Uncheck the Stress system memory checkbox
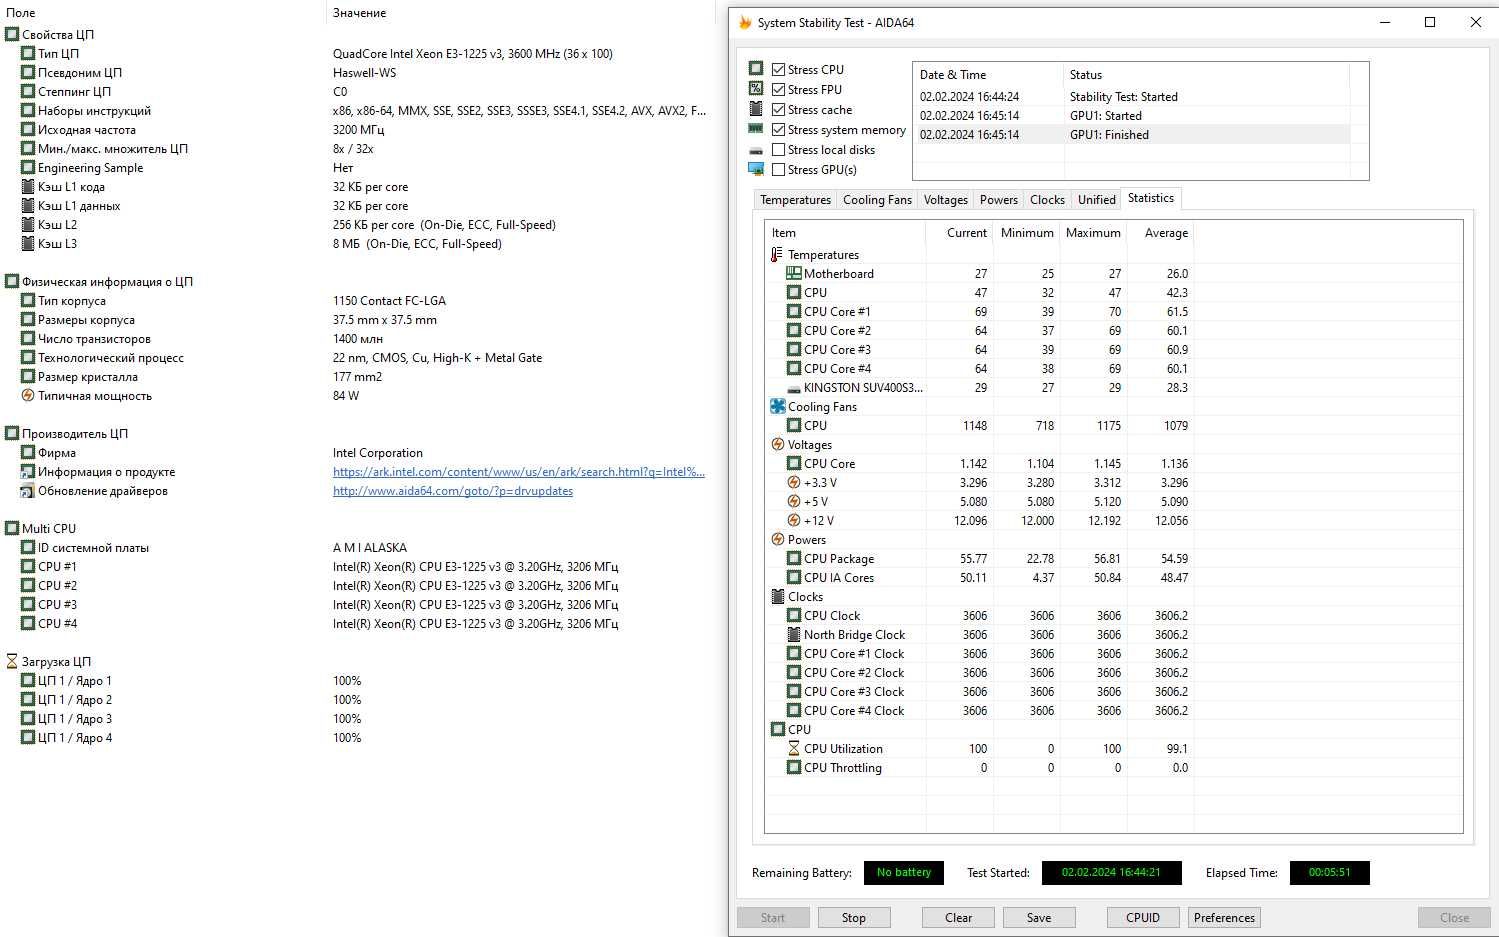 [778, 130]
